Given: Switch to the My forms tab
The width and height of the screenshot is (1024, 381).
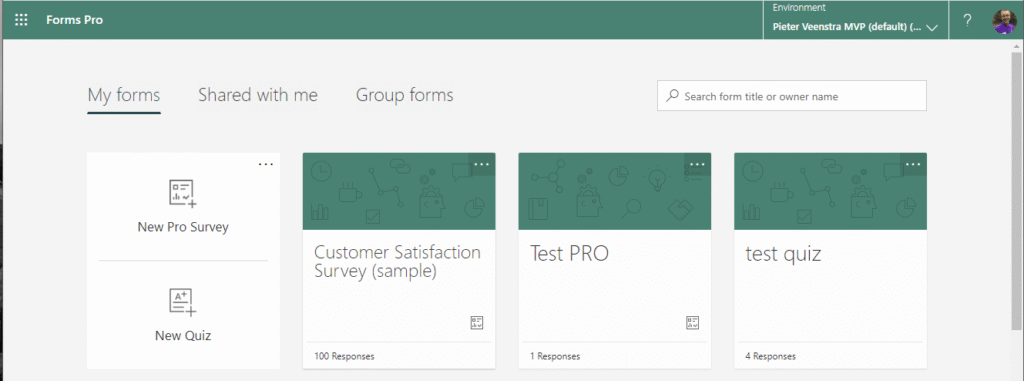Looking at the screenshot, I should pos(124,95).
